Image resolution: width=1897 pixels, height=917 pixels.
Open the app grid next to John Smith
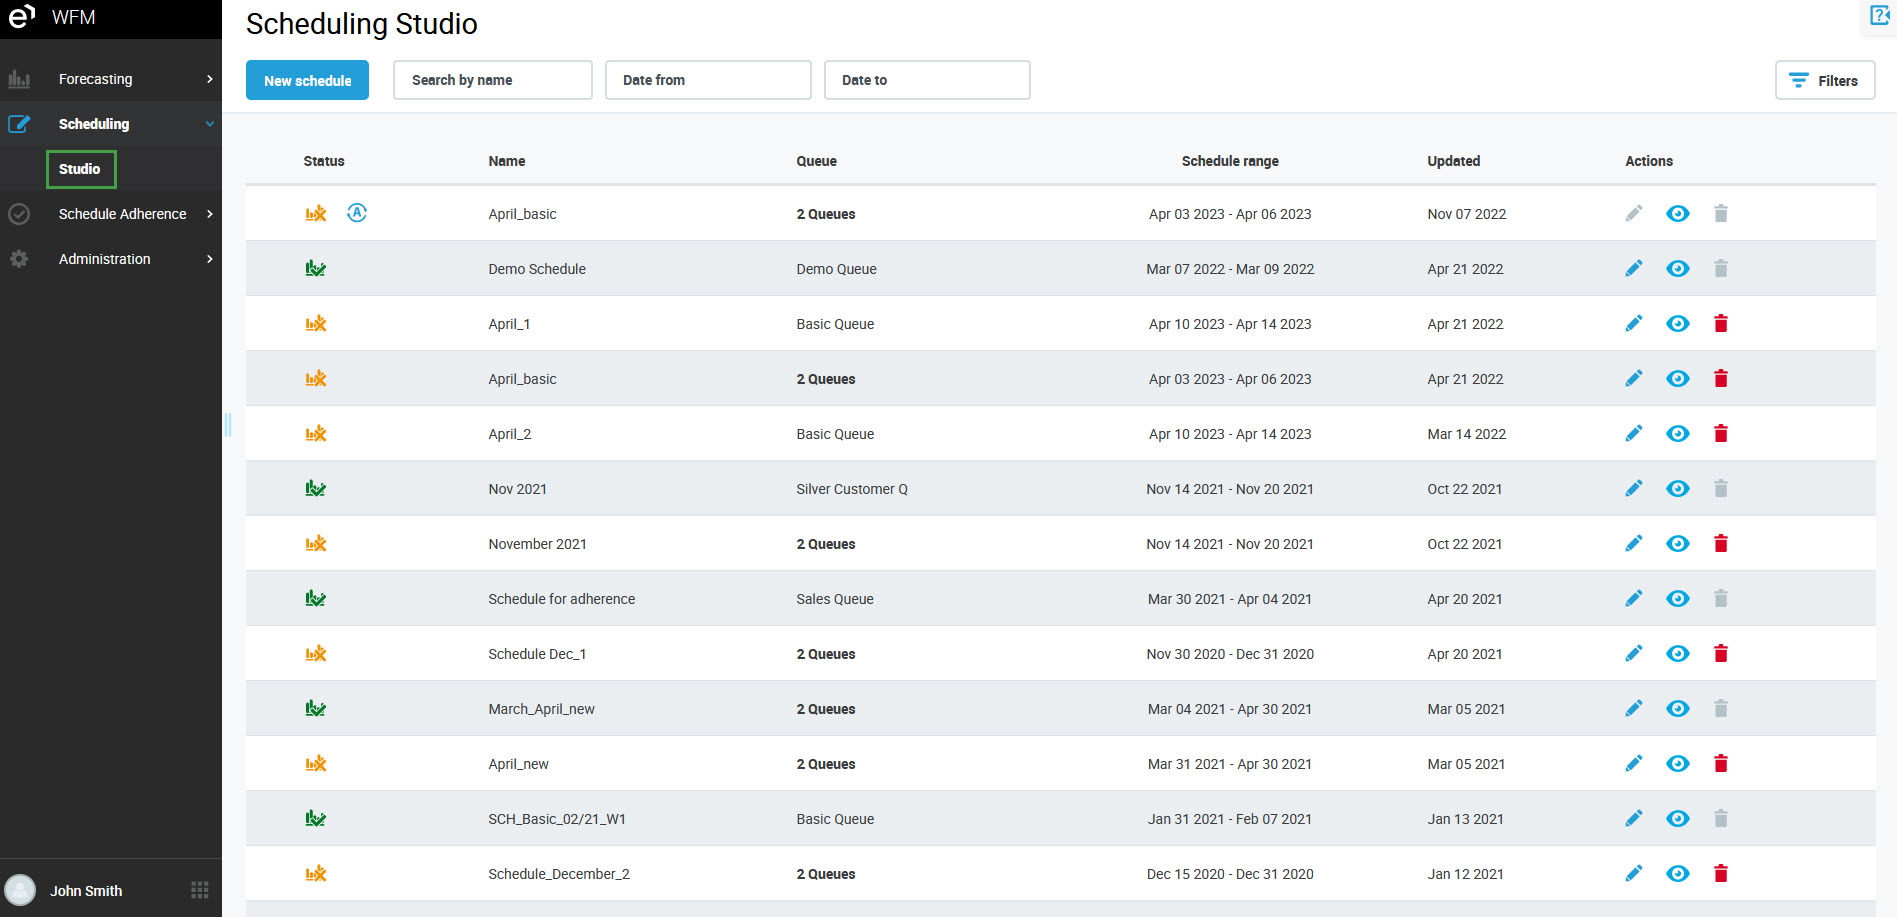click(x=200, y=890)
